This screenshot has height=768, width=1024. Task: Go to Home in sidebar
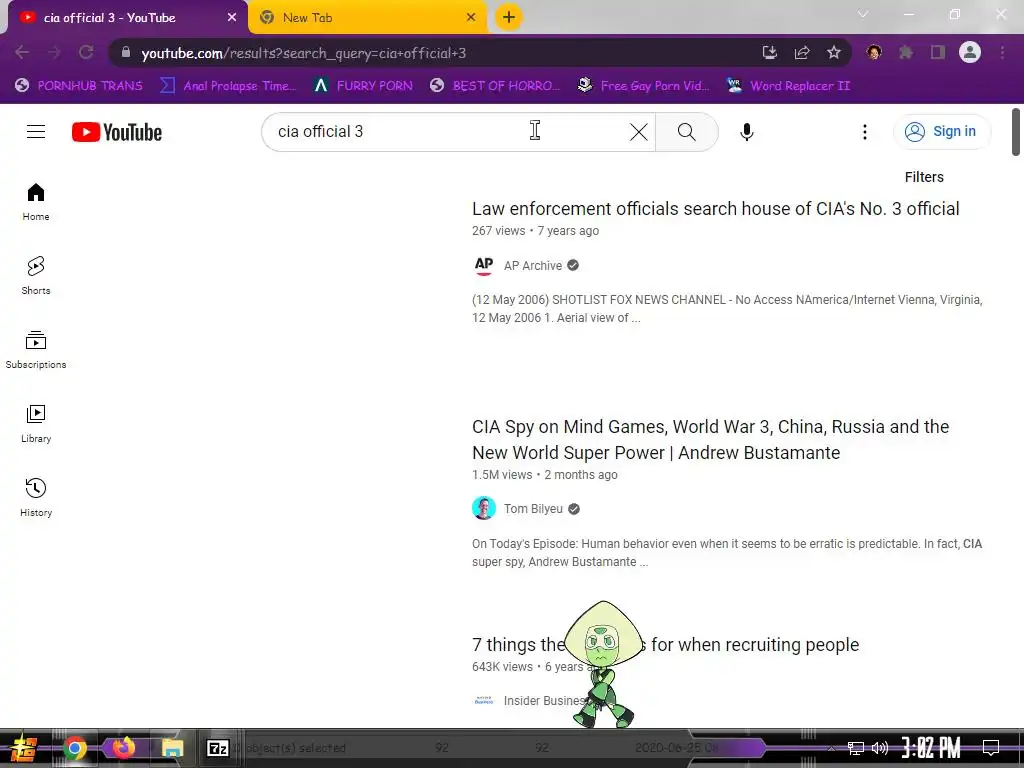click(x=36, y=202)
